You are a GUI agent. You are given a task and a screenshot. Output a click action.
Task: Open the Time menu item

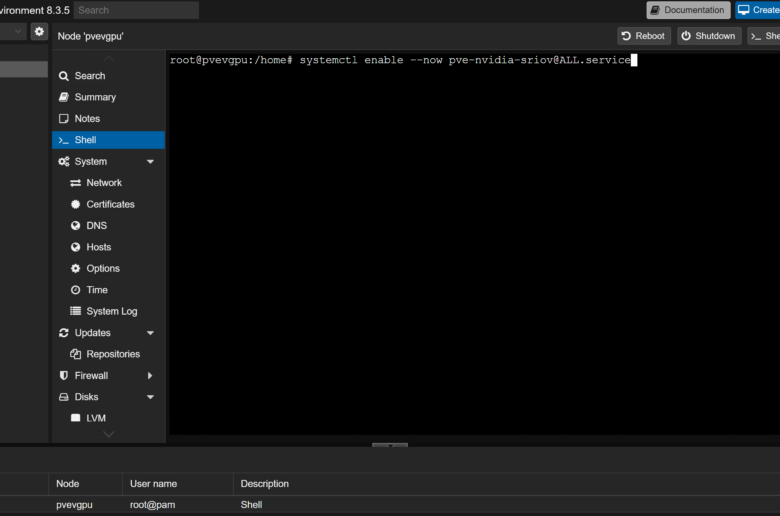tap(108, 290)
